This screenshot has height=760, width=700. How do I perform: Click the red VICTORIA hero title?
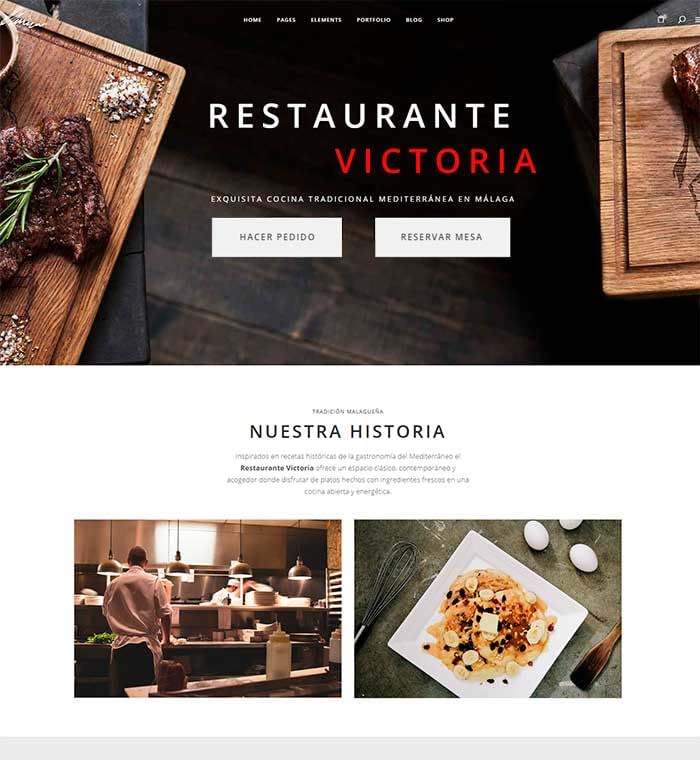tap(436, 161)
